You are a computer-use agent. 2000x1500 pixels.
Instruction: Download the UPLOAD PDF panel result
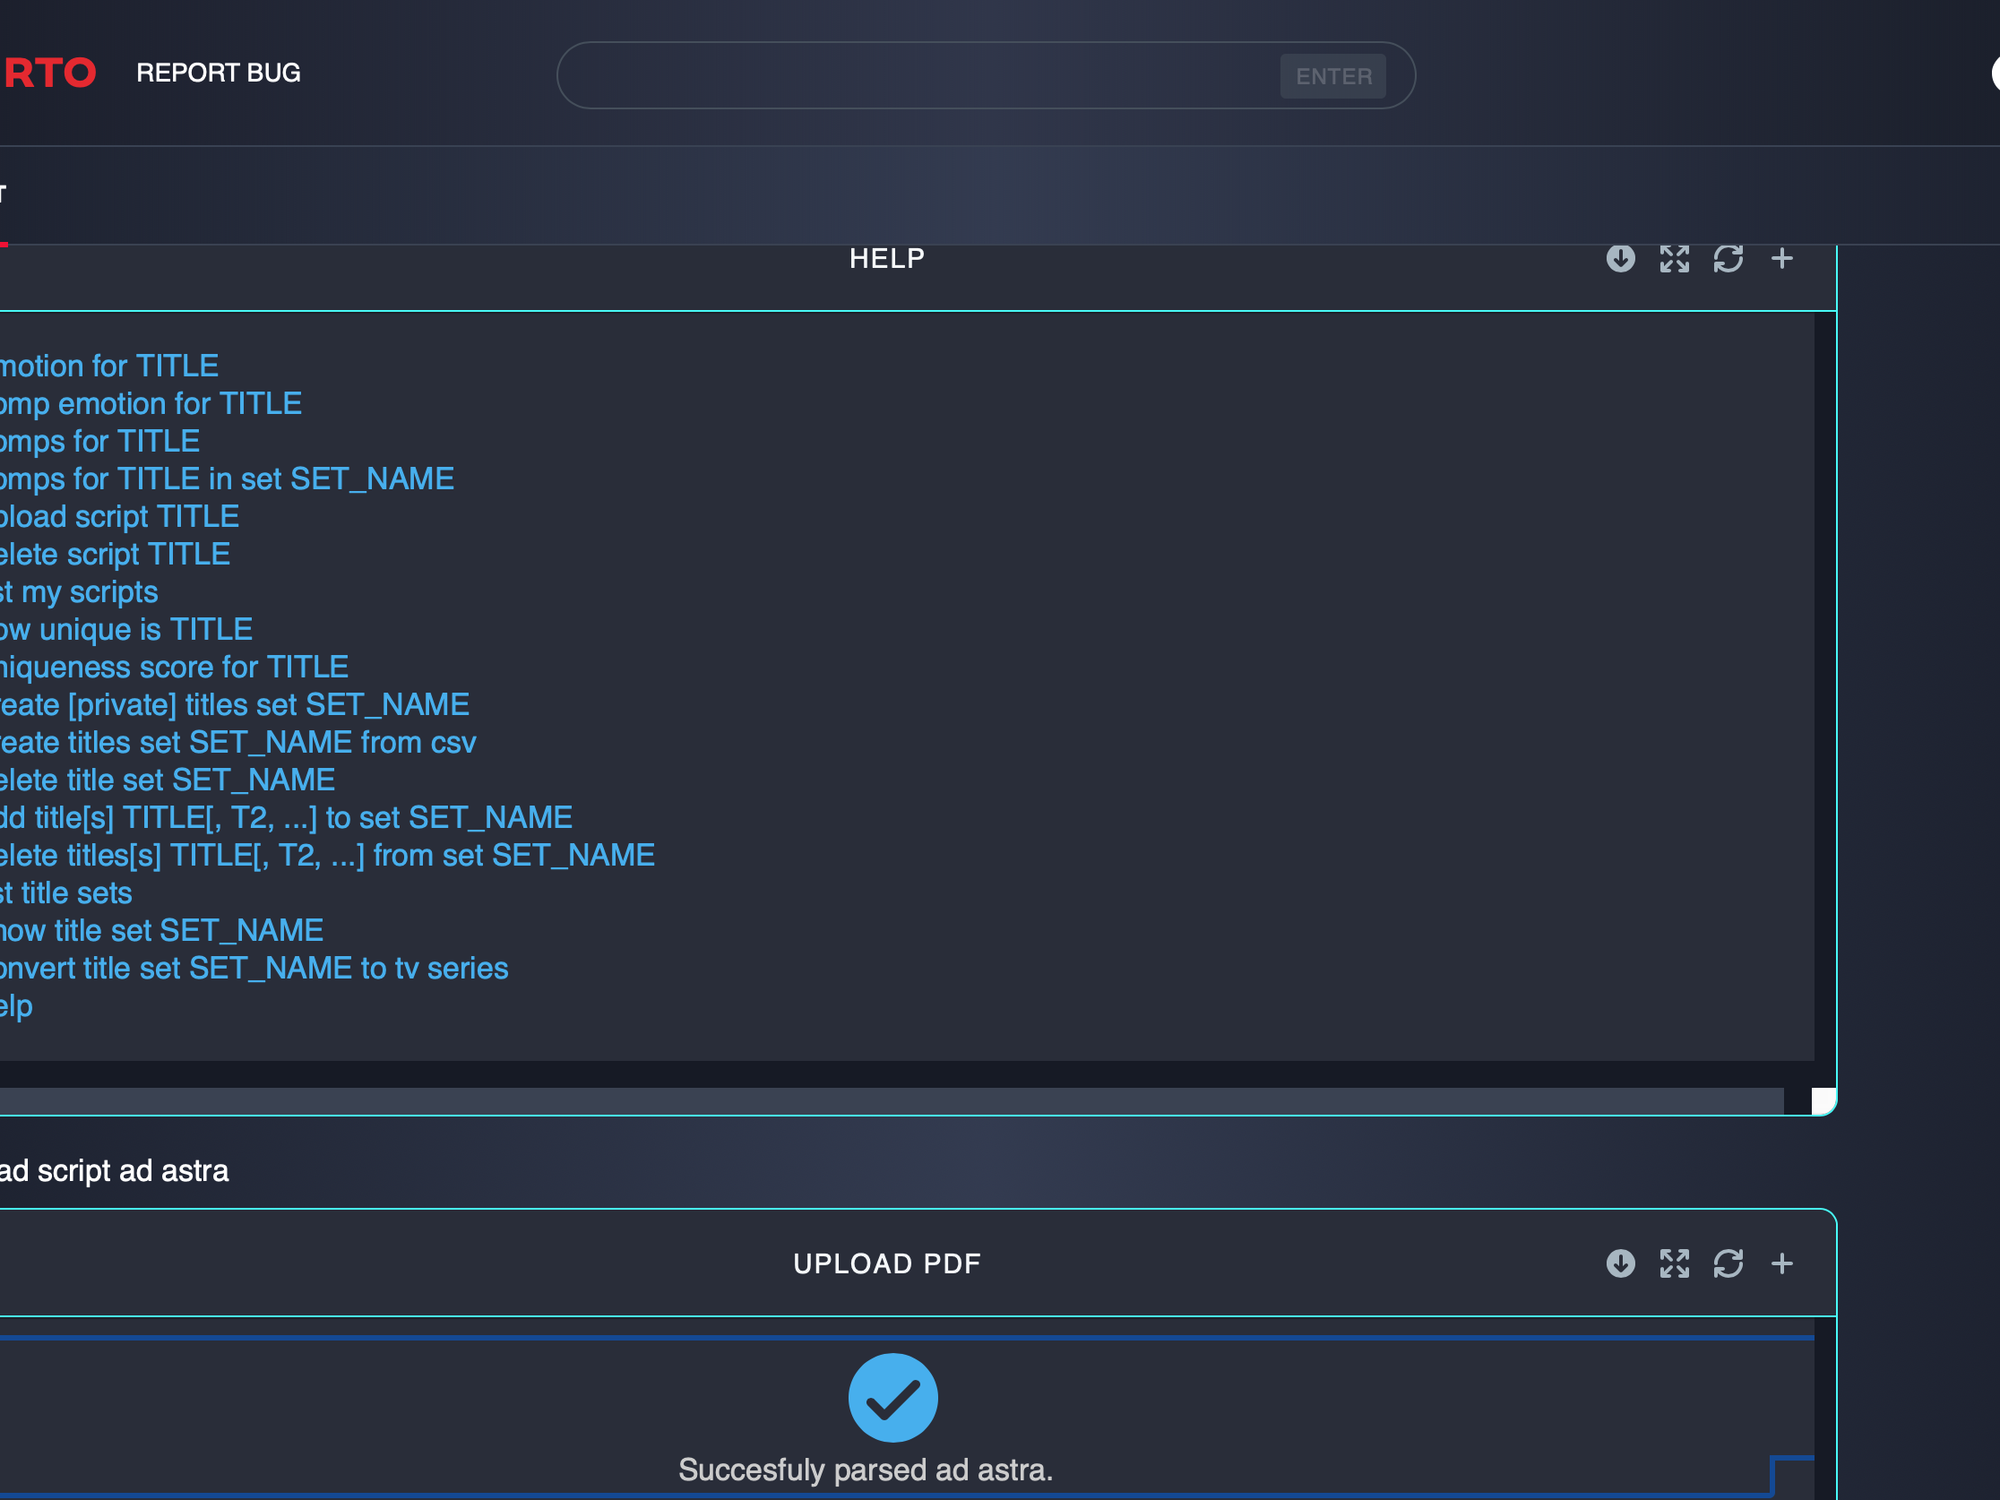pos(1620,1264)
